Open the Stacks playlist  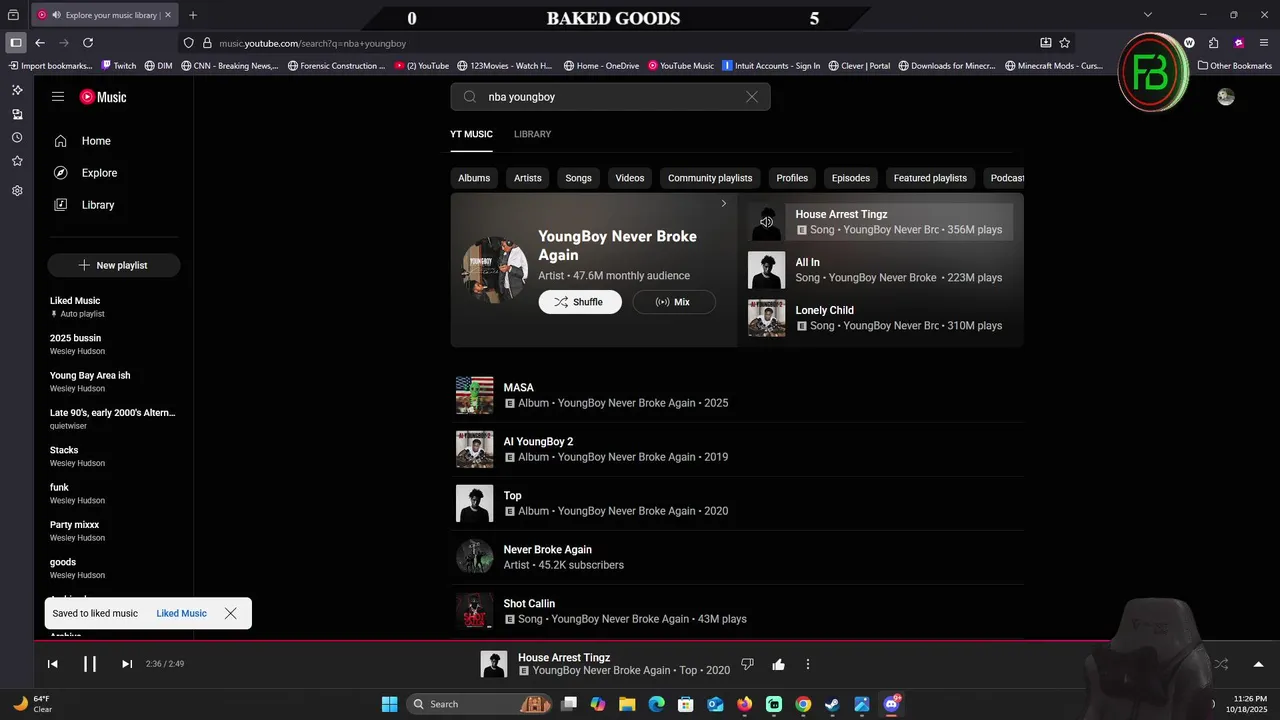112,456
